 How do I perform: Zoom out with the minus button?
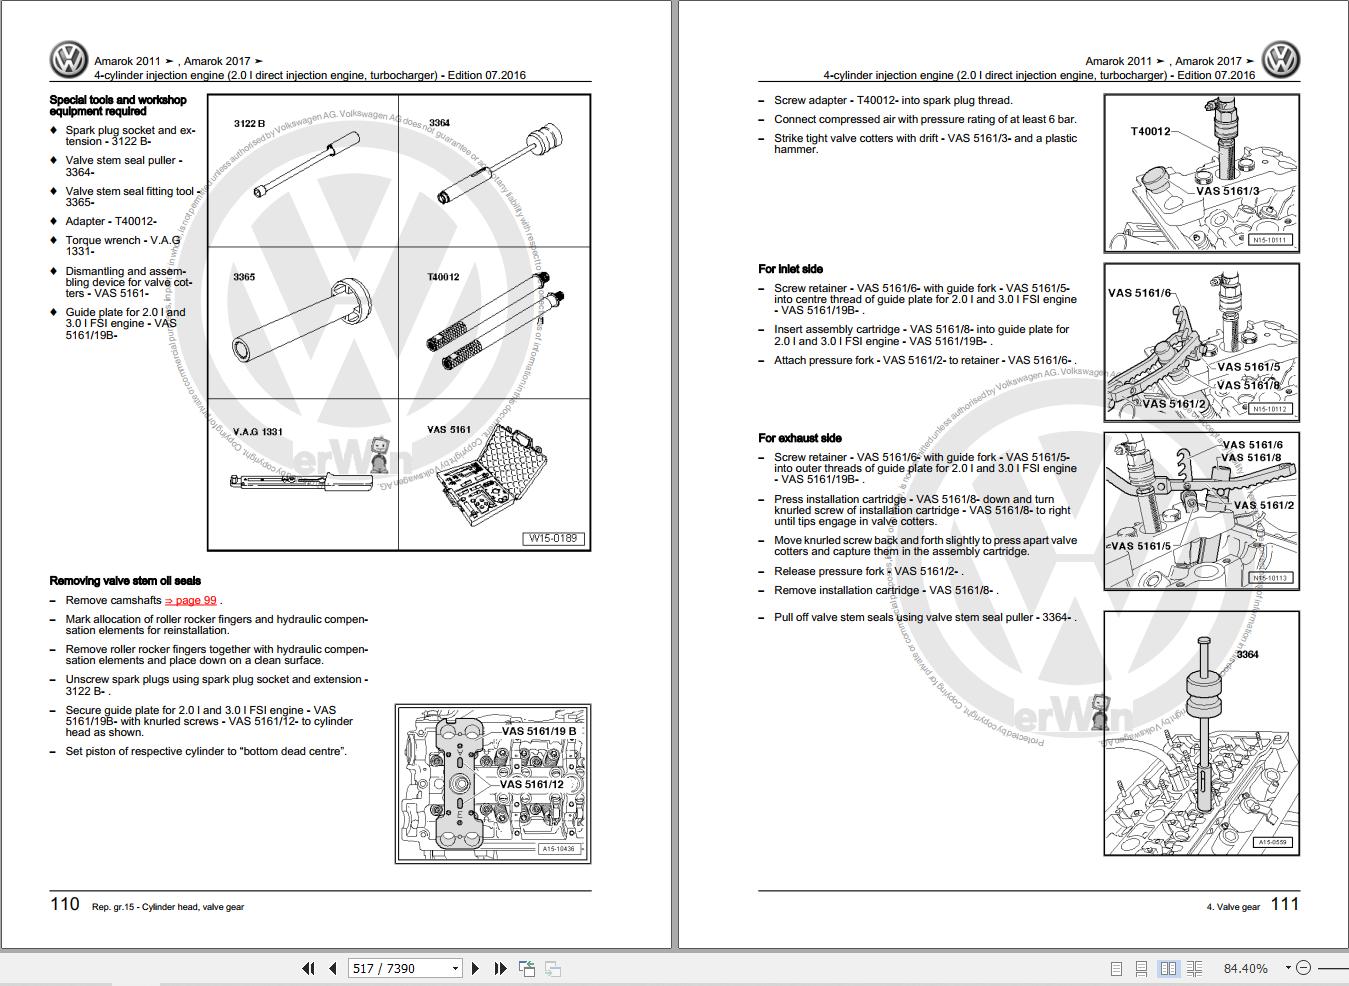(1302, 967)
